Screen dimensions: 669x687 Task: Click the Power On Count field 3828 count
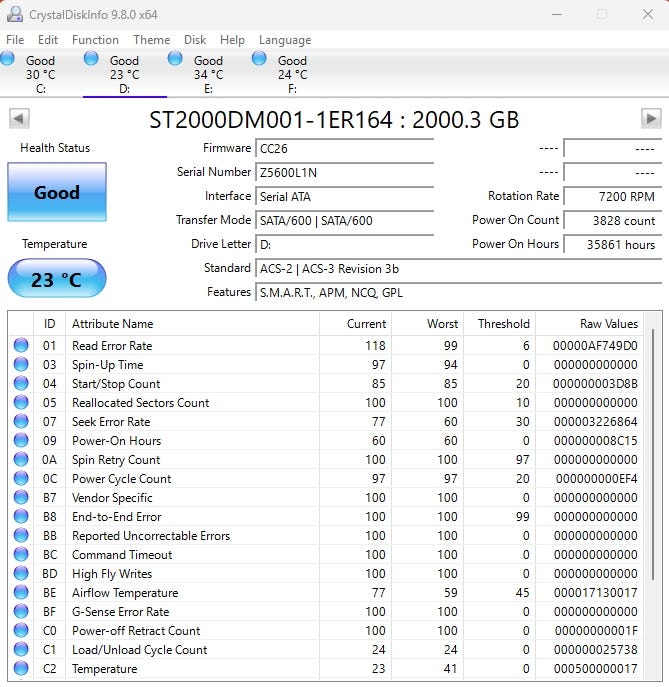612,220
